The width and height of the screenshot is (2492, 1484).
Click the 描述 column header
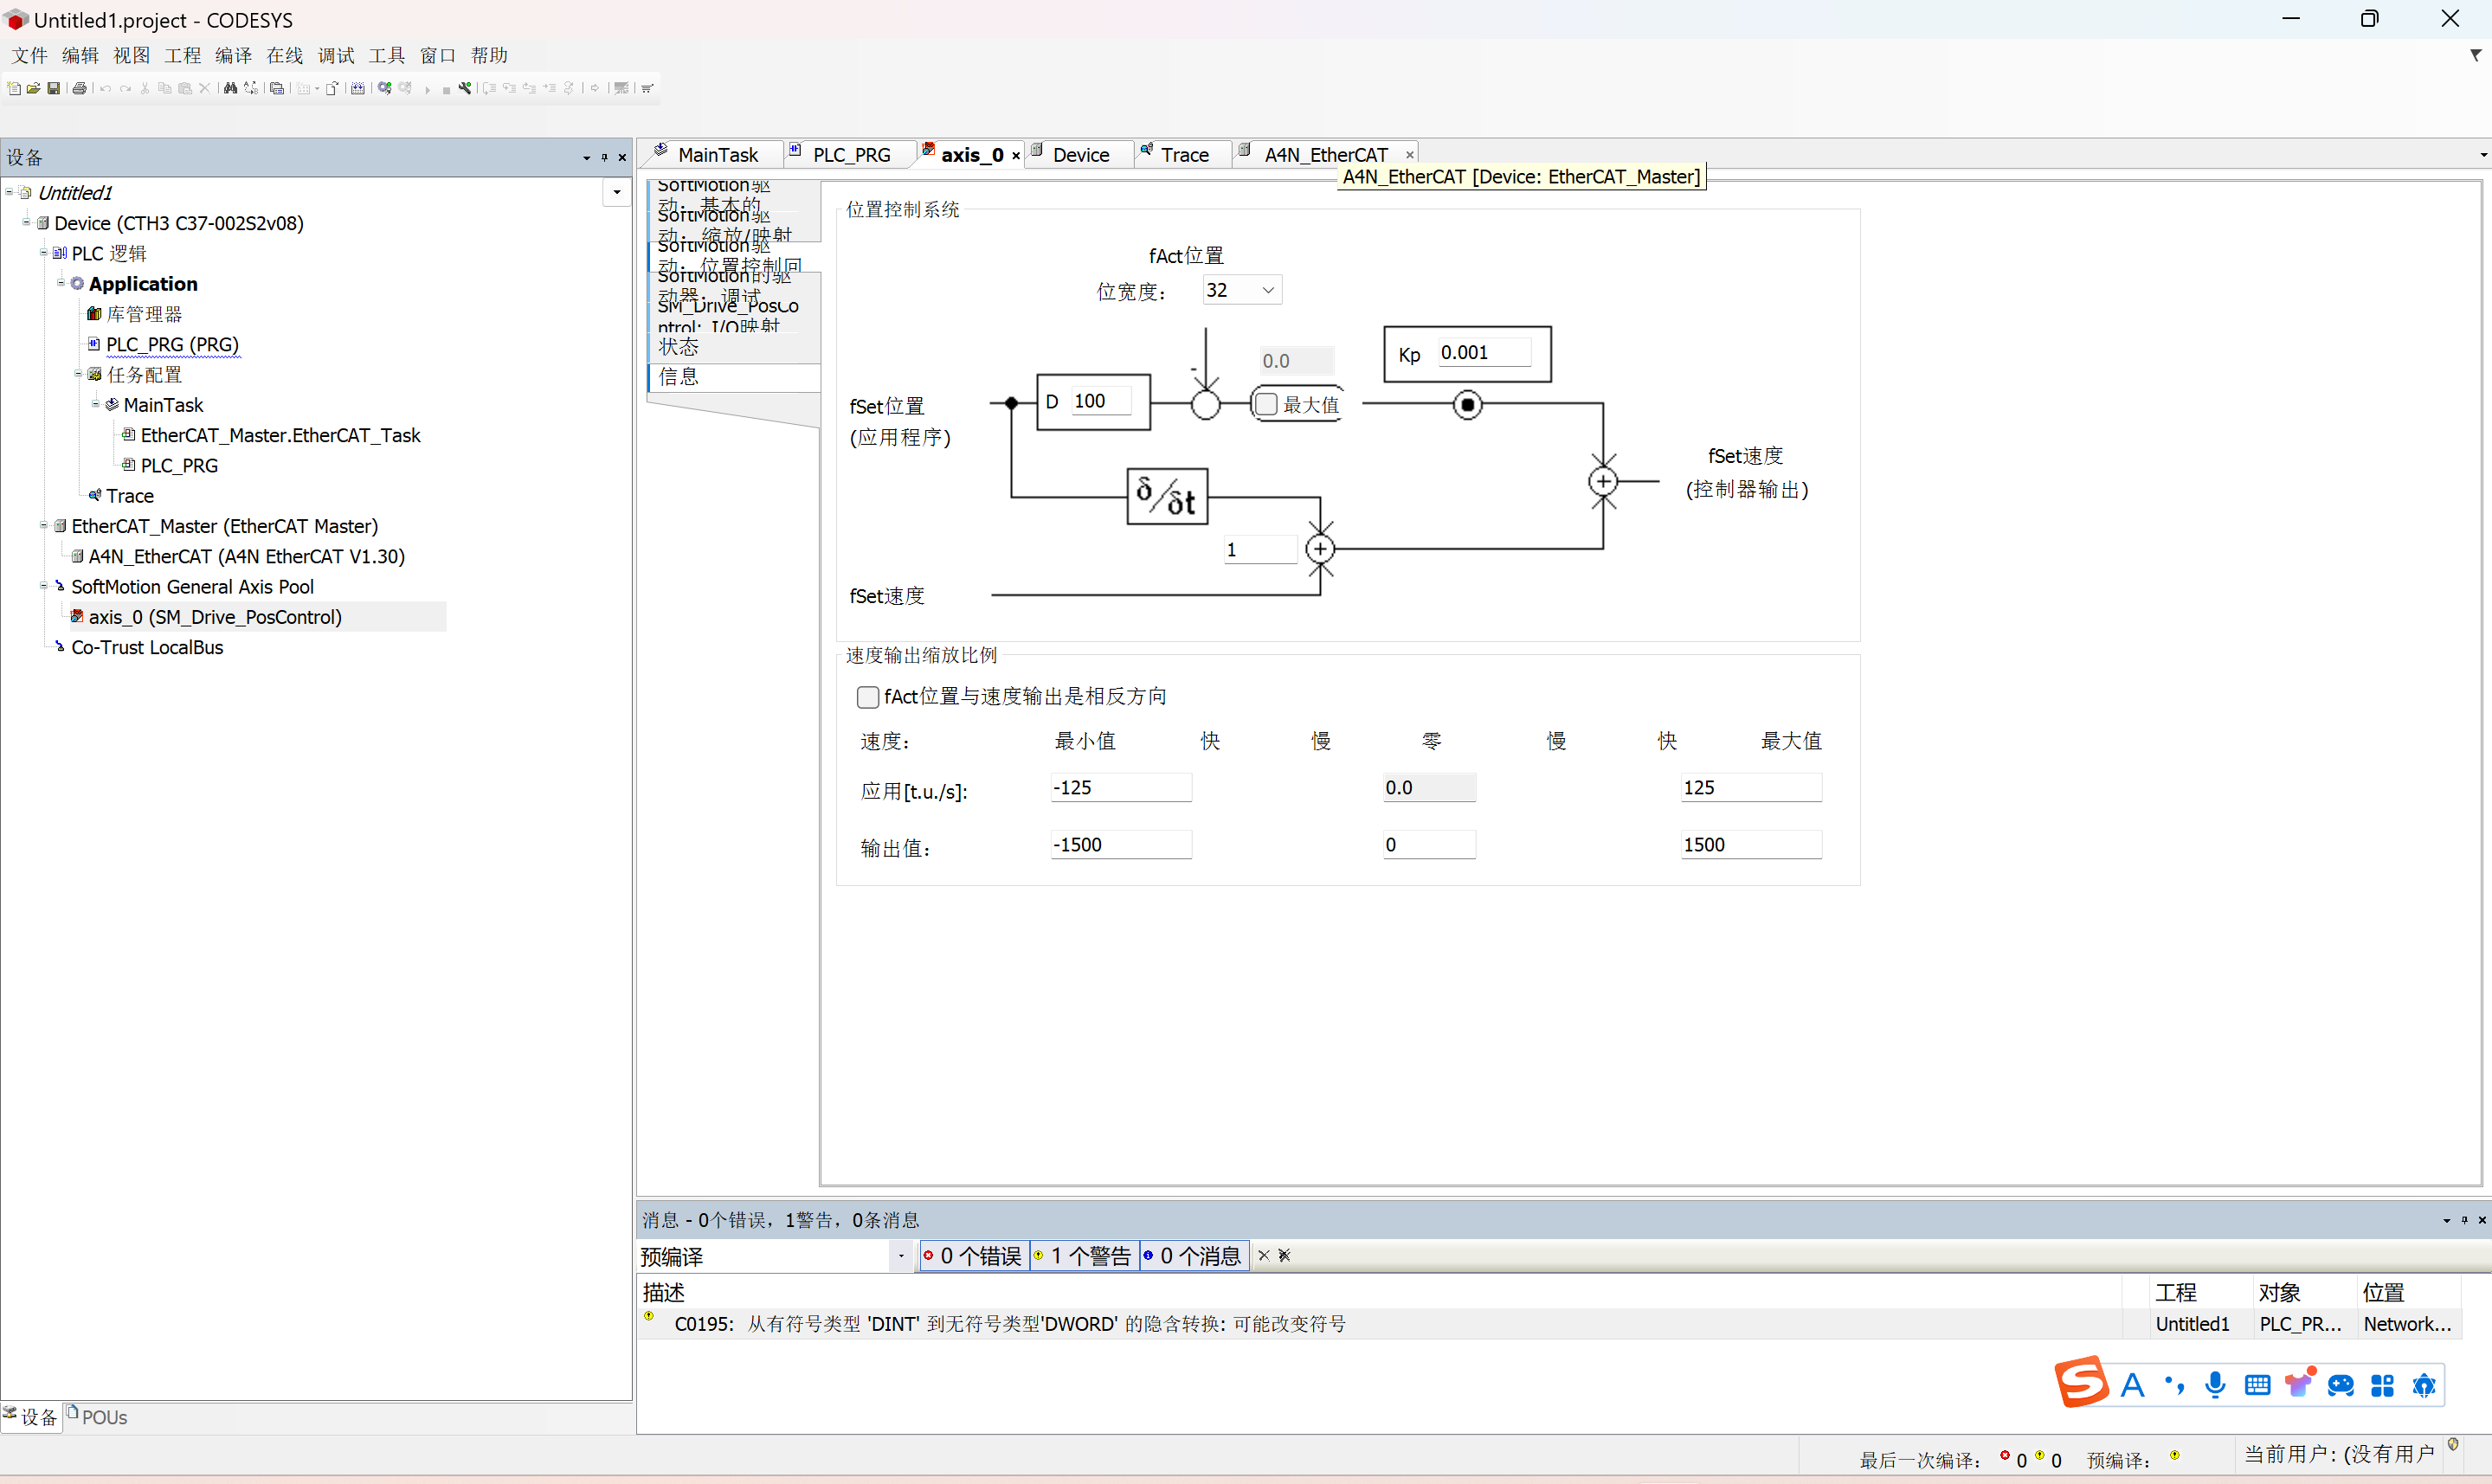pyautogui.click(x=1379, y=1292)
